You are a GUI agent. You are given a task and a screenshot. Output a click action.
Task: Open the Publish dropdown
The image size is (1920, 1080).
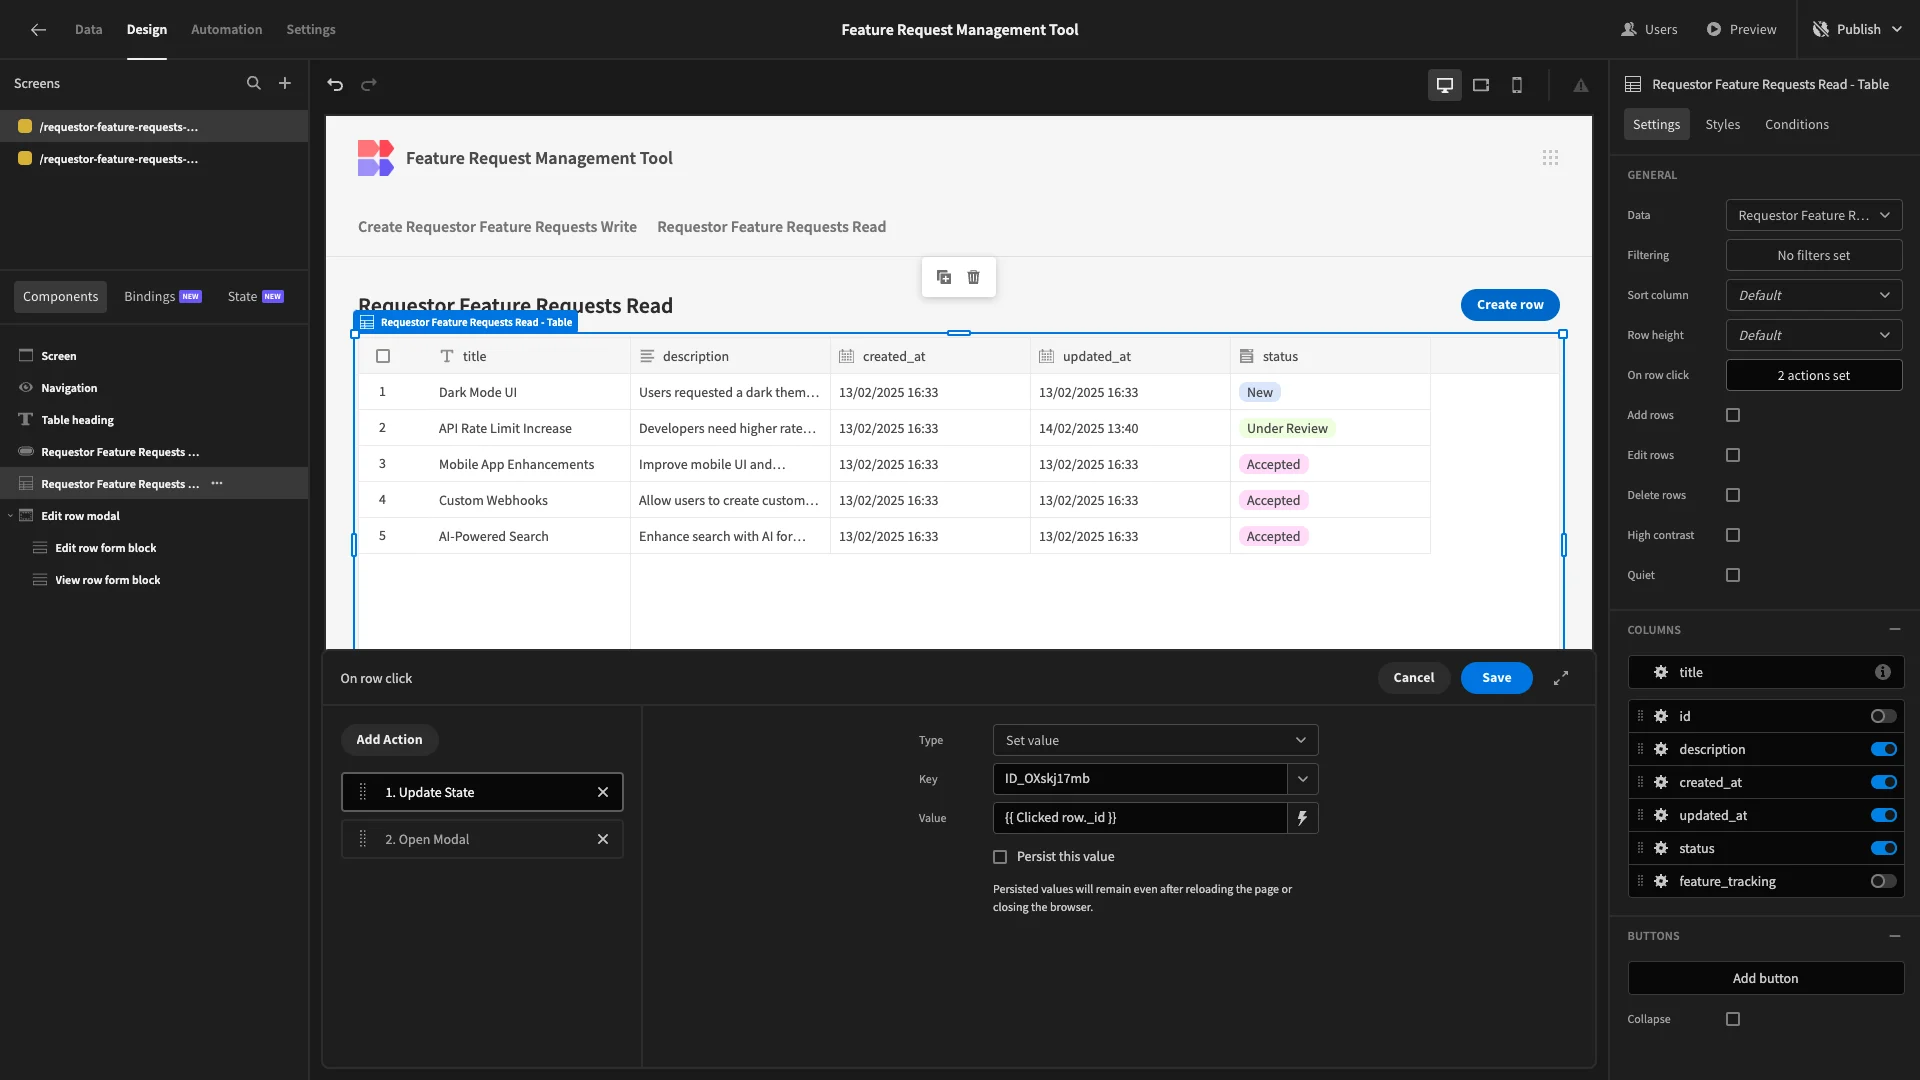pyautogui.click(x=1857, y=30)
